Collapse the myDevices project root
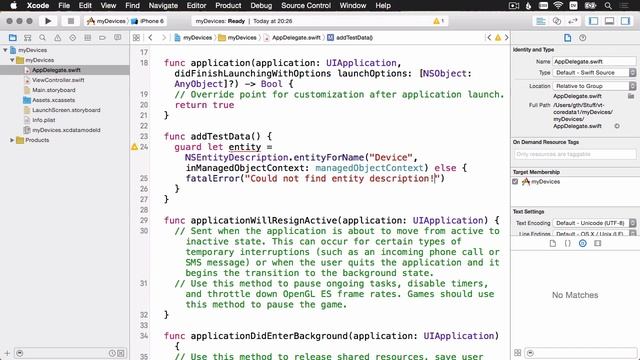This screenshot has width=640, height=360. 5,50
